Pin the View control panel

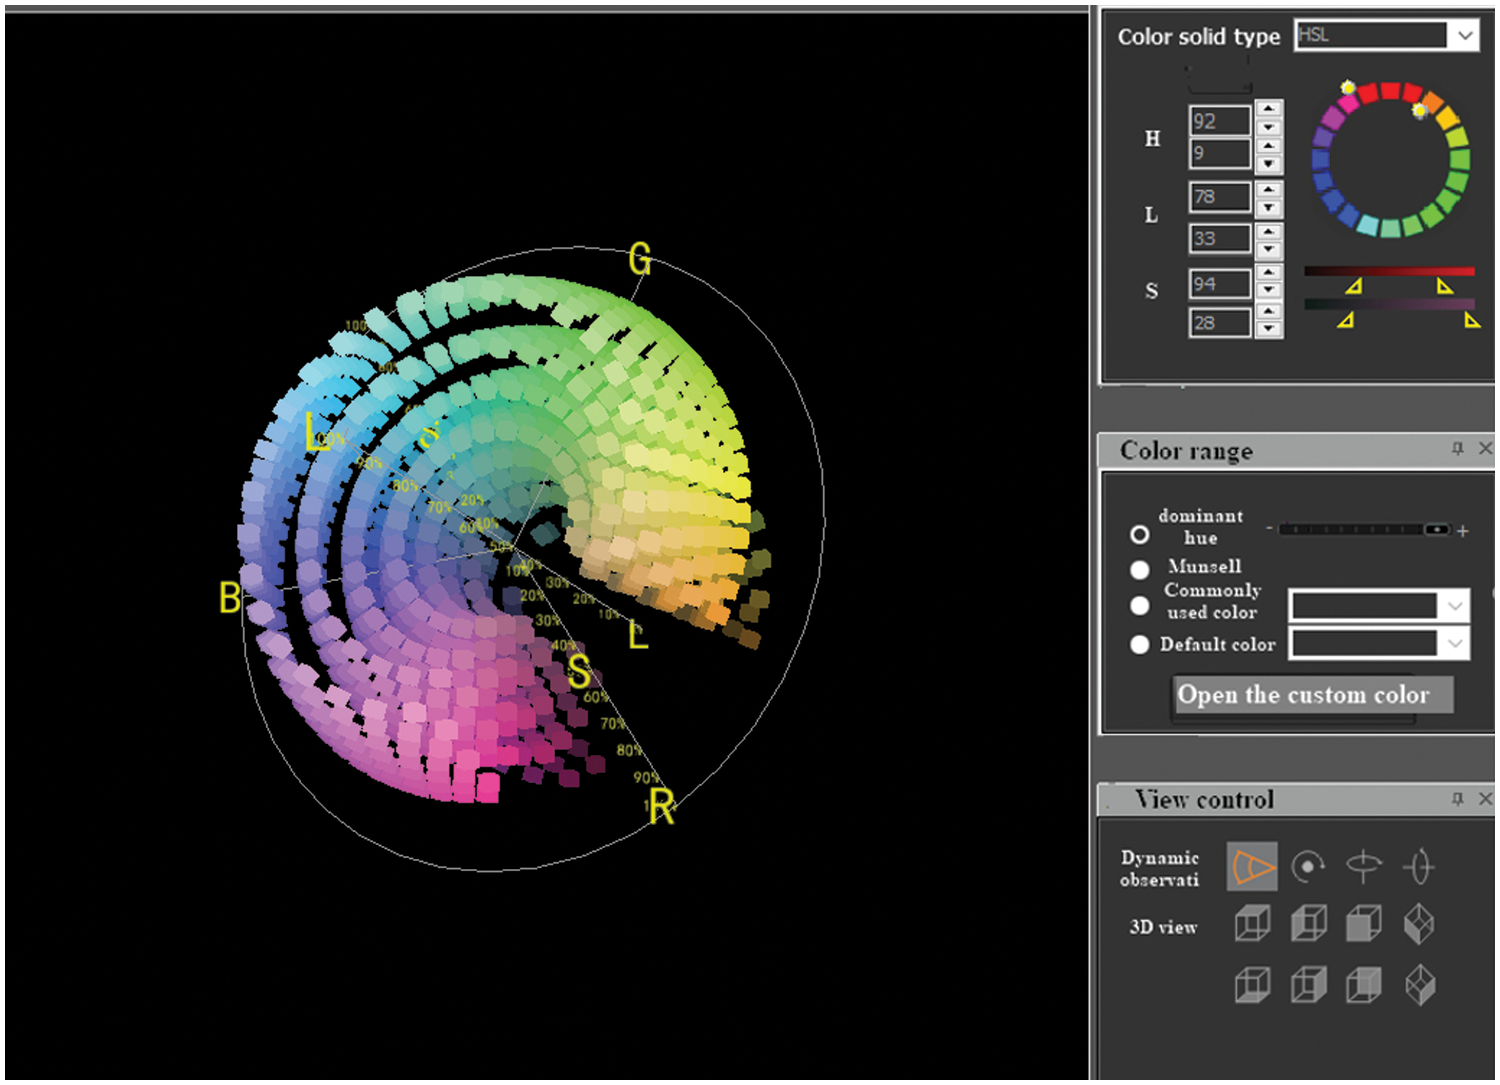[x=1457, y=798]
